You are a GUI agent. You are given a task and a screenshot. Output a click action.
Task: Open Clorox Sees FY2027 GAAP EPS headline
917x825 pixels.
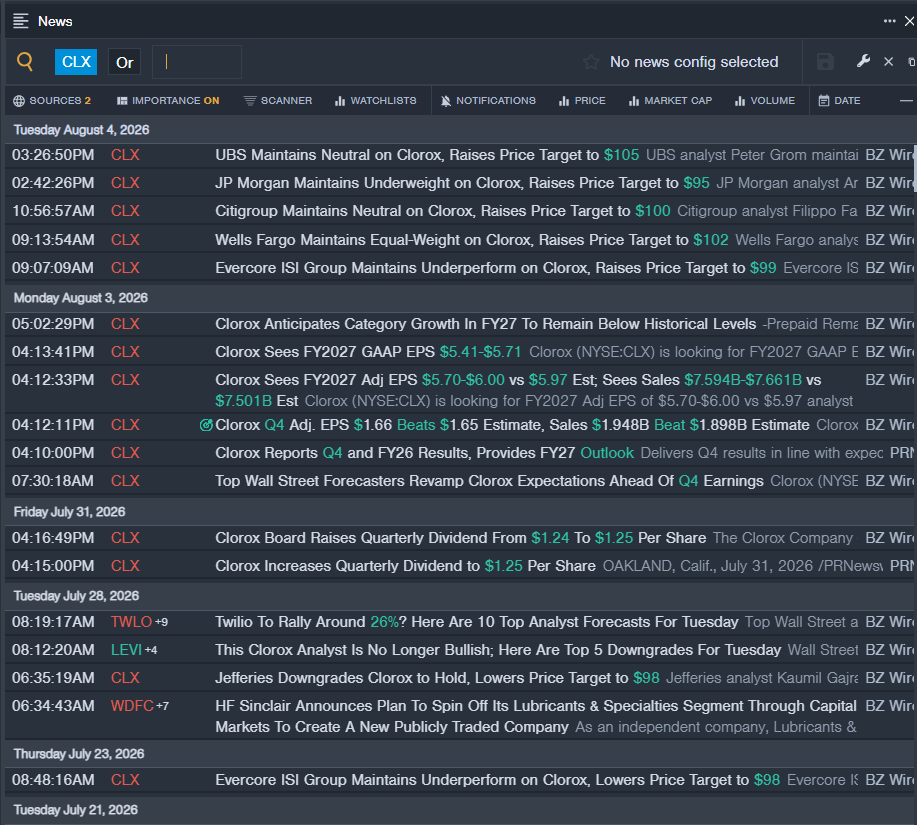coord(368,352)
